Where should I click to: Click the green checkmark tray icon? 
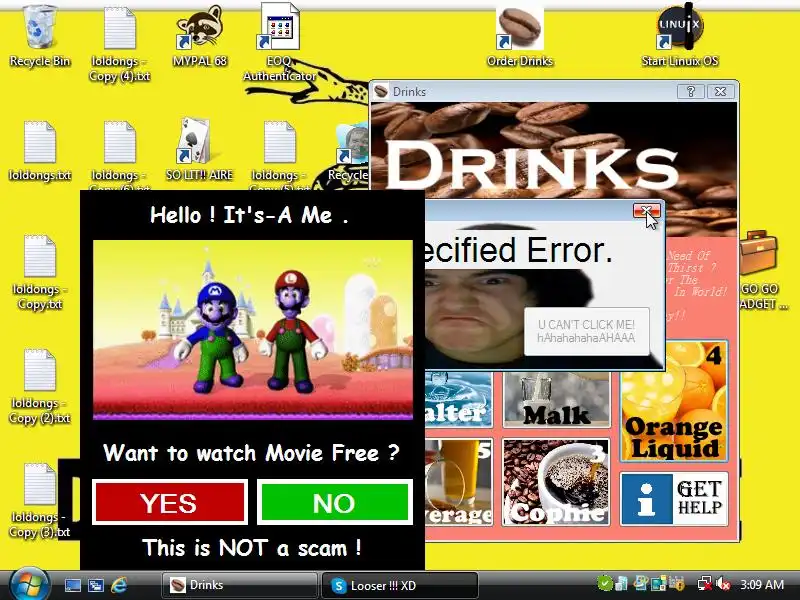(605, 583)
